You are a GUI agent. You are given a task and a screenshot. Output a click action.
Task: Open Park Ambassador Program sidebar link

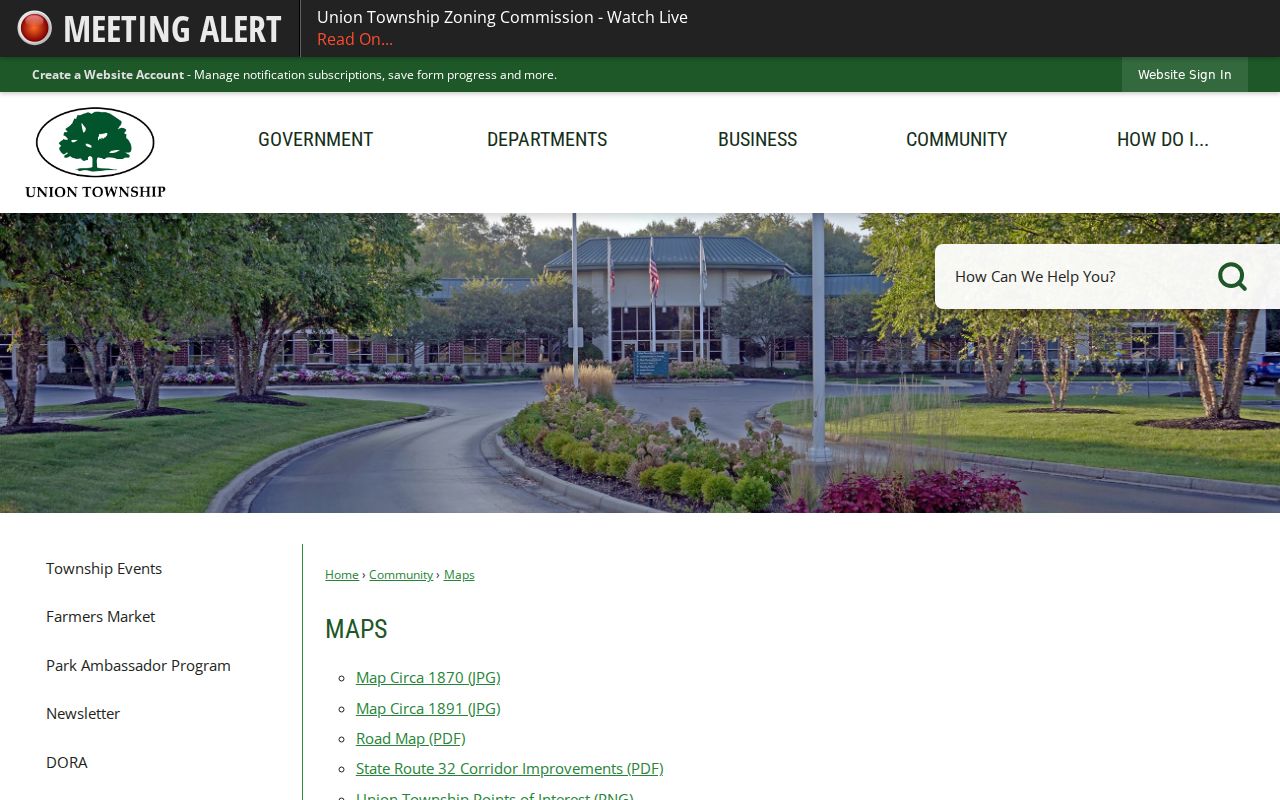point(138,666)
